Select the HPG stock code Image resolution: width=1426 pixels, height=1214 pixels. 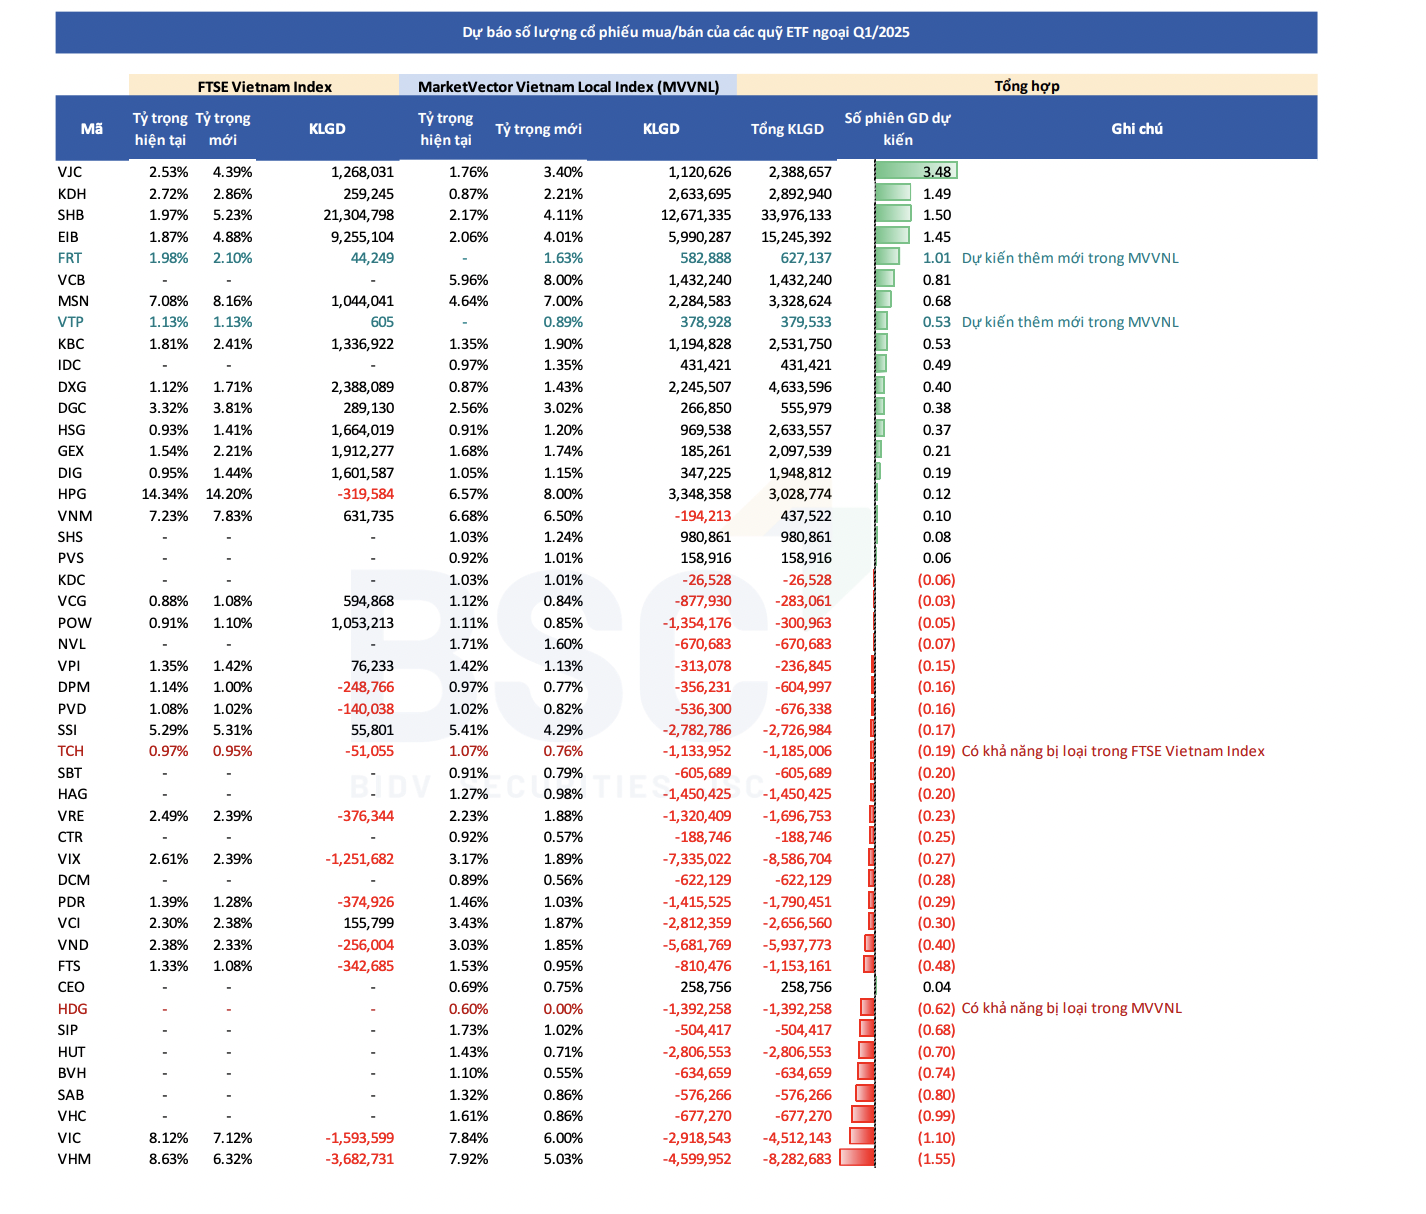[x=72, y=494]
